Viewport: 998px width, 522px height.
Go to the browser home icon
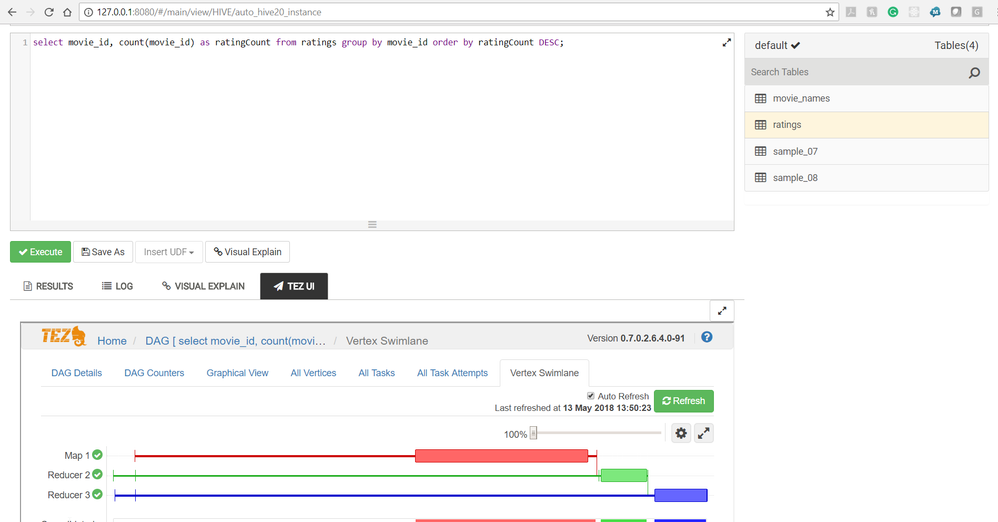pyautogui.click(x=67, y=12)
